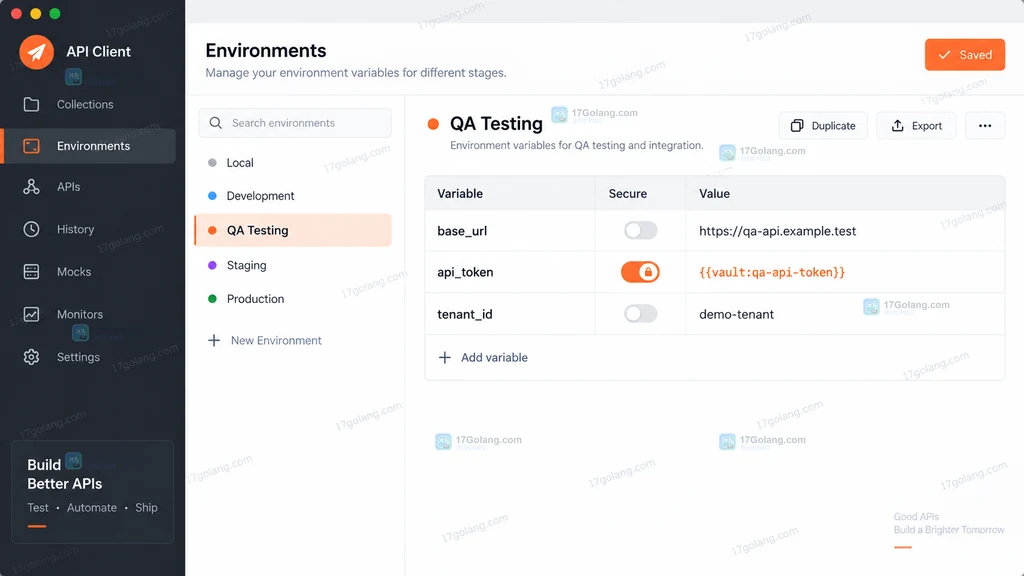
Task: Click the History clock icon
Action: point(31,229)
